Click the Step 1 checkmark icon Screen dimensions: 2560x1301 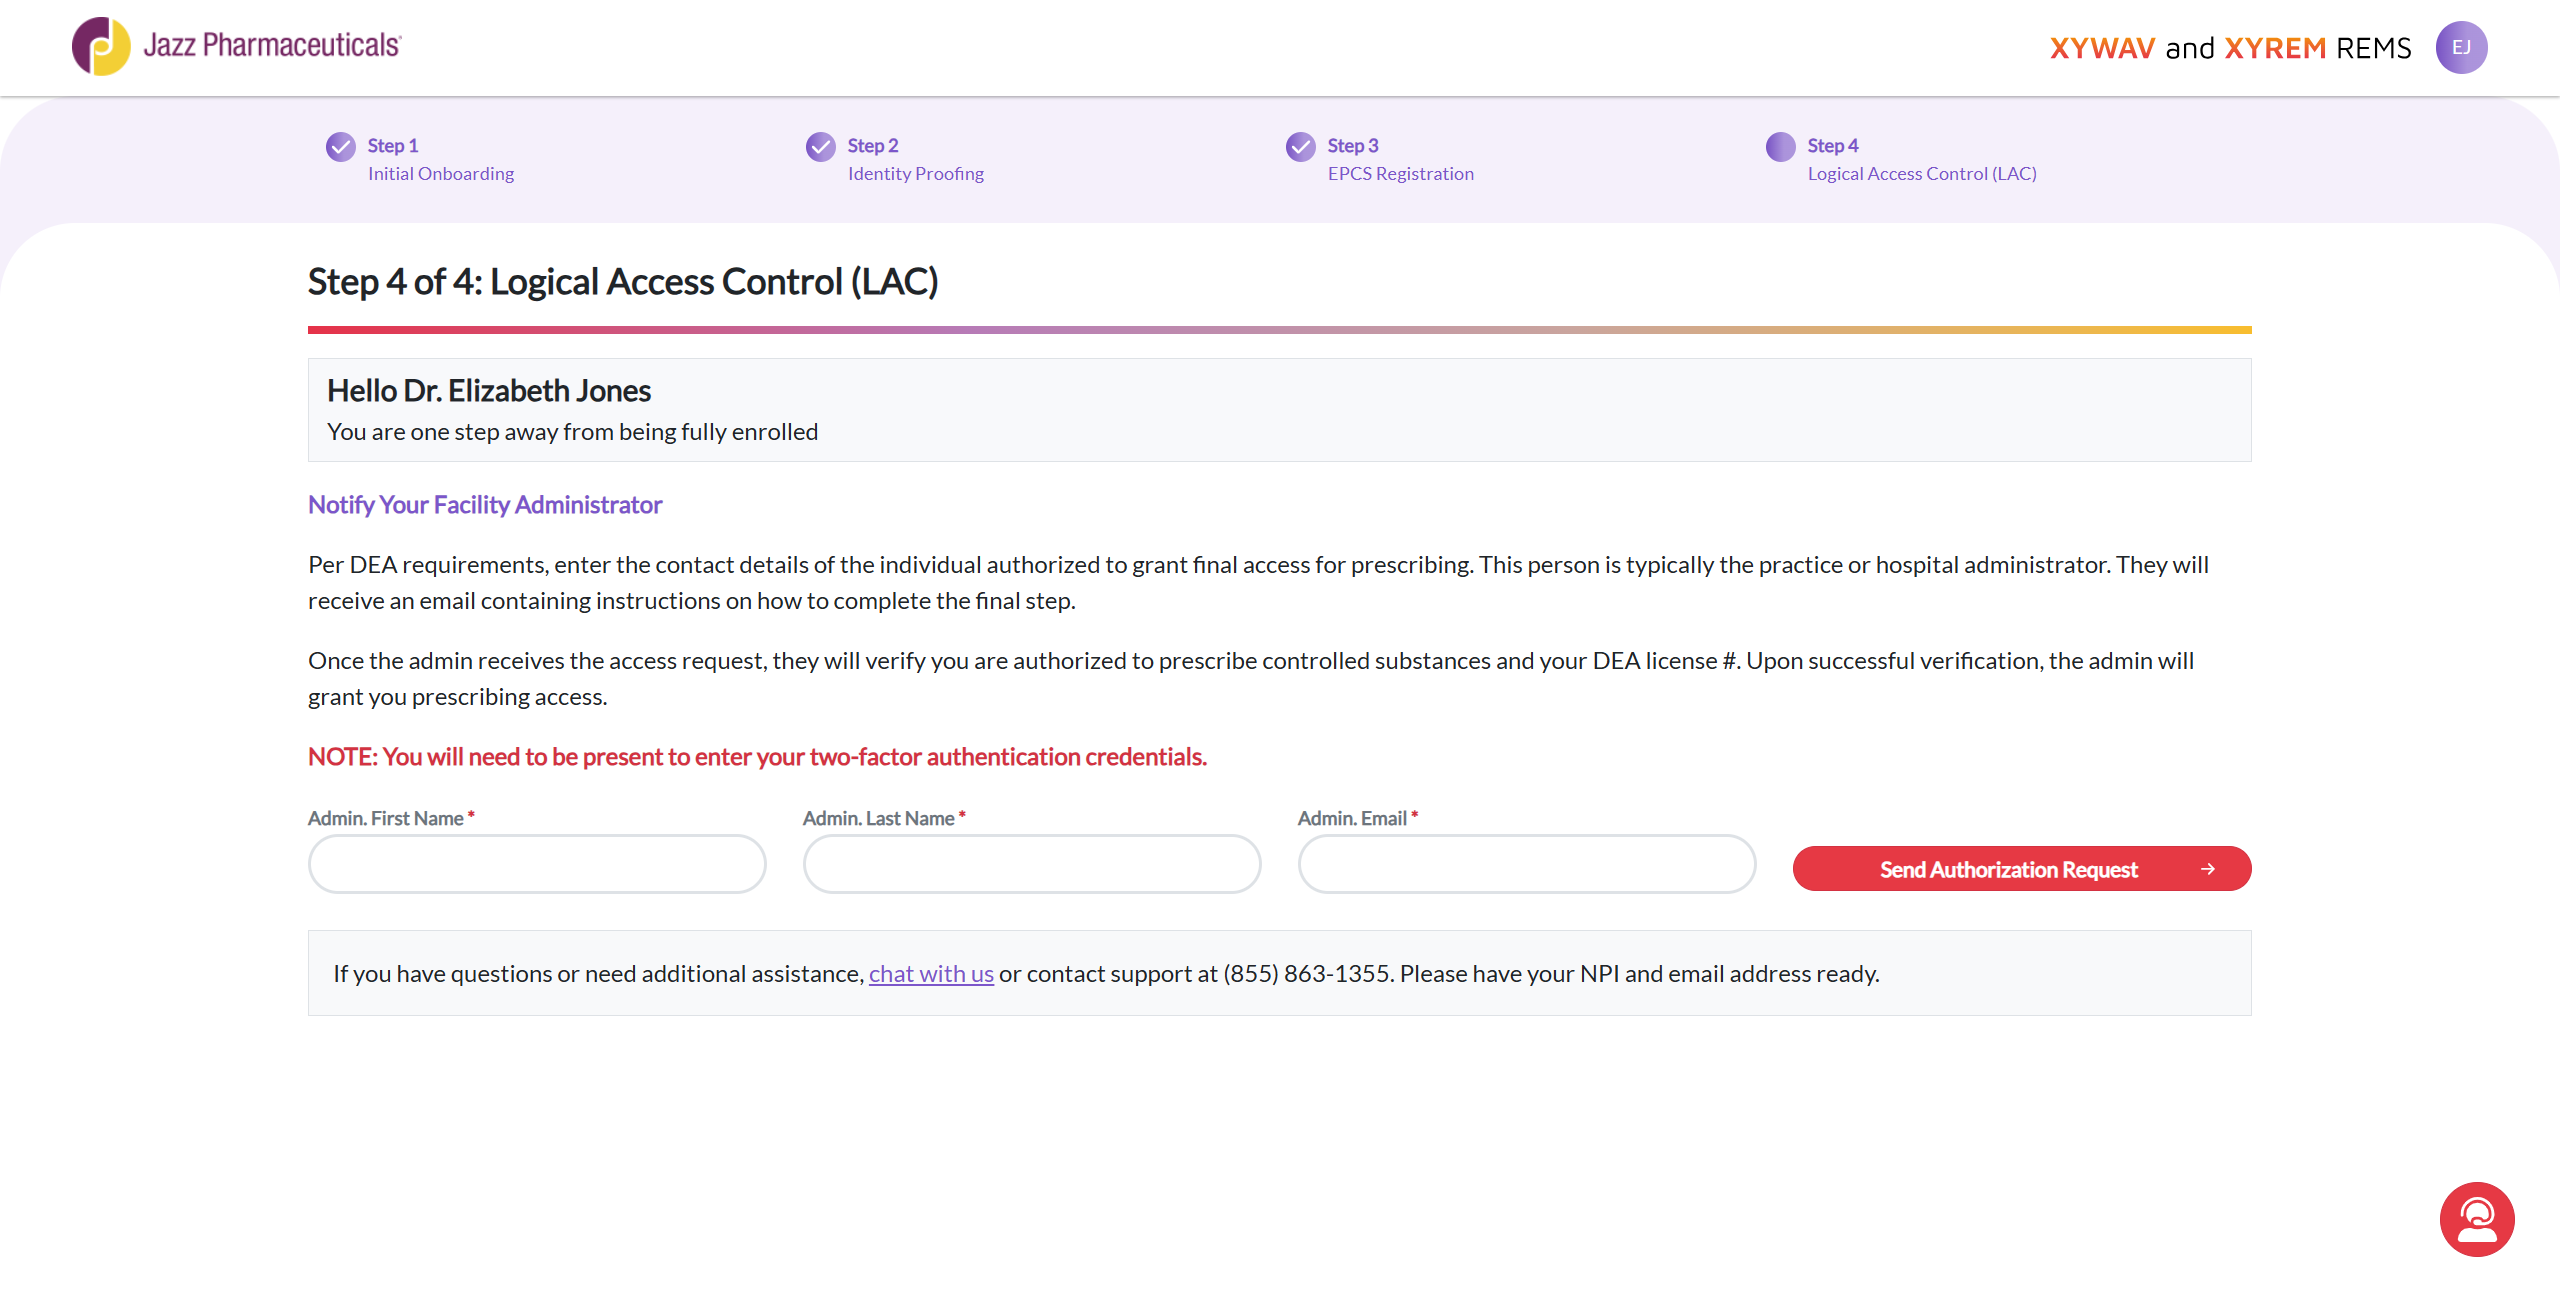tap(341, 147)
